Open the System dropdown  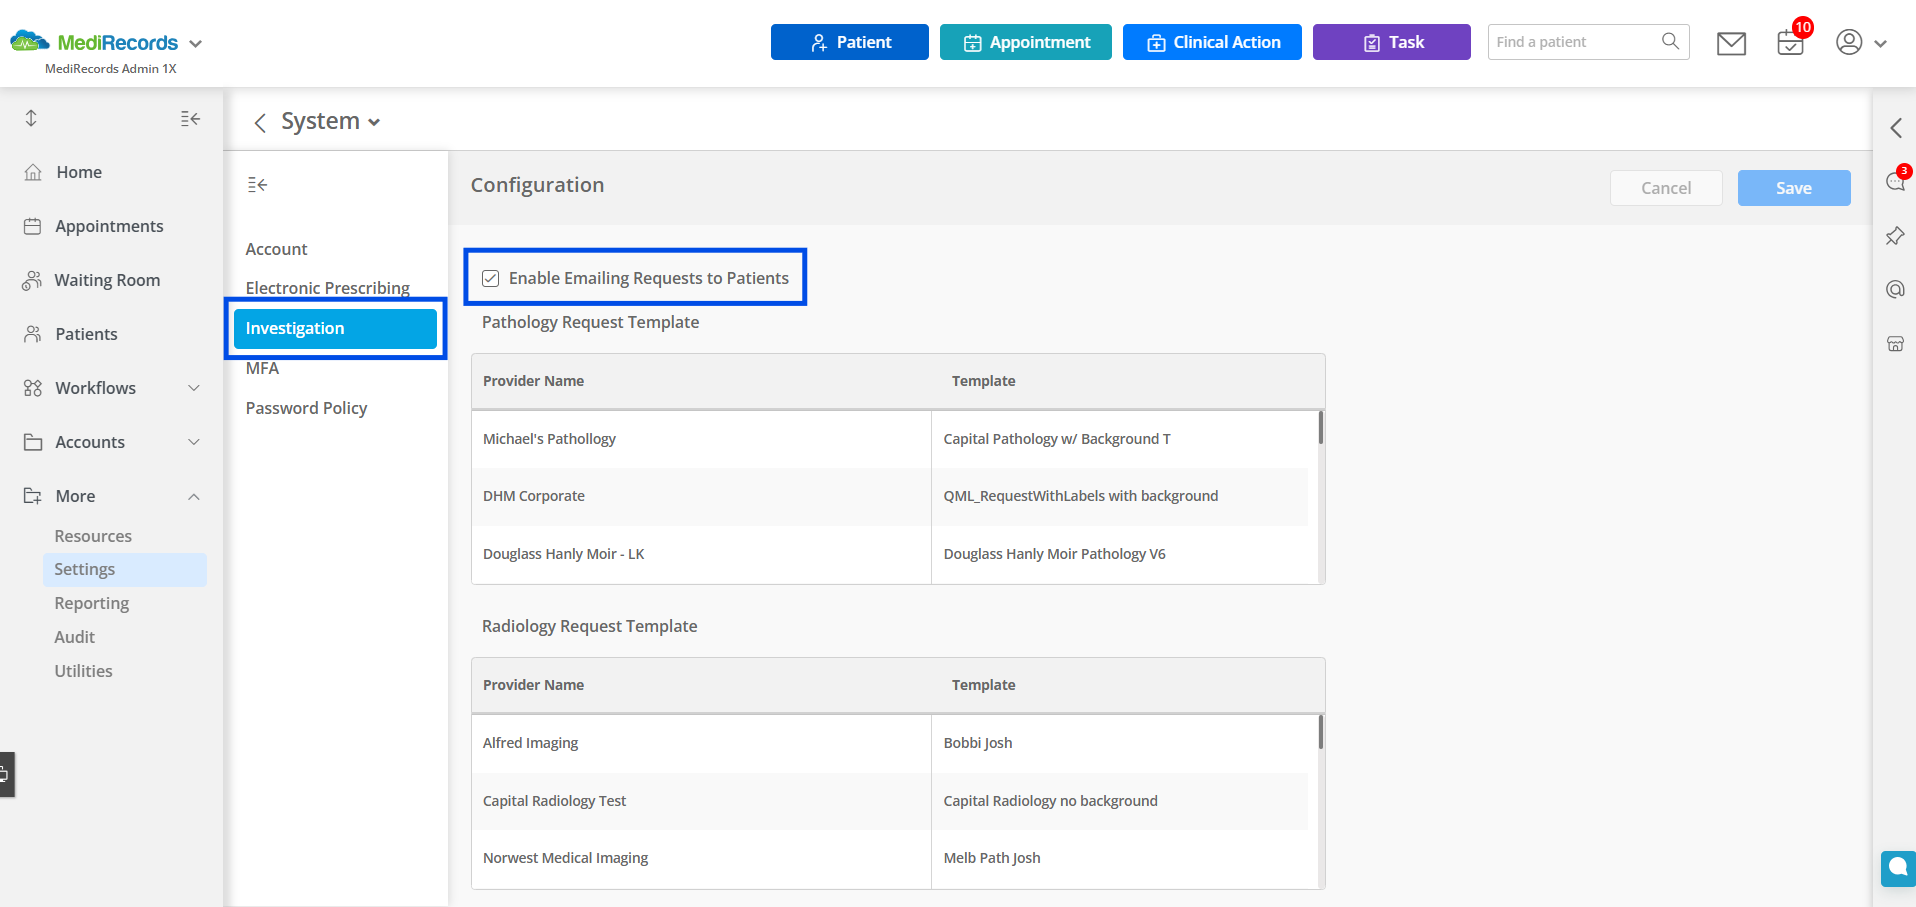tap(330, 121)
